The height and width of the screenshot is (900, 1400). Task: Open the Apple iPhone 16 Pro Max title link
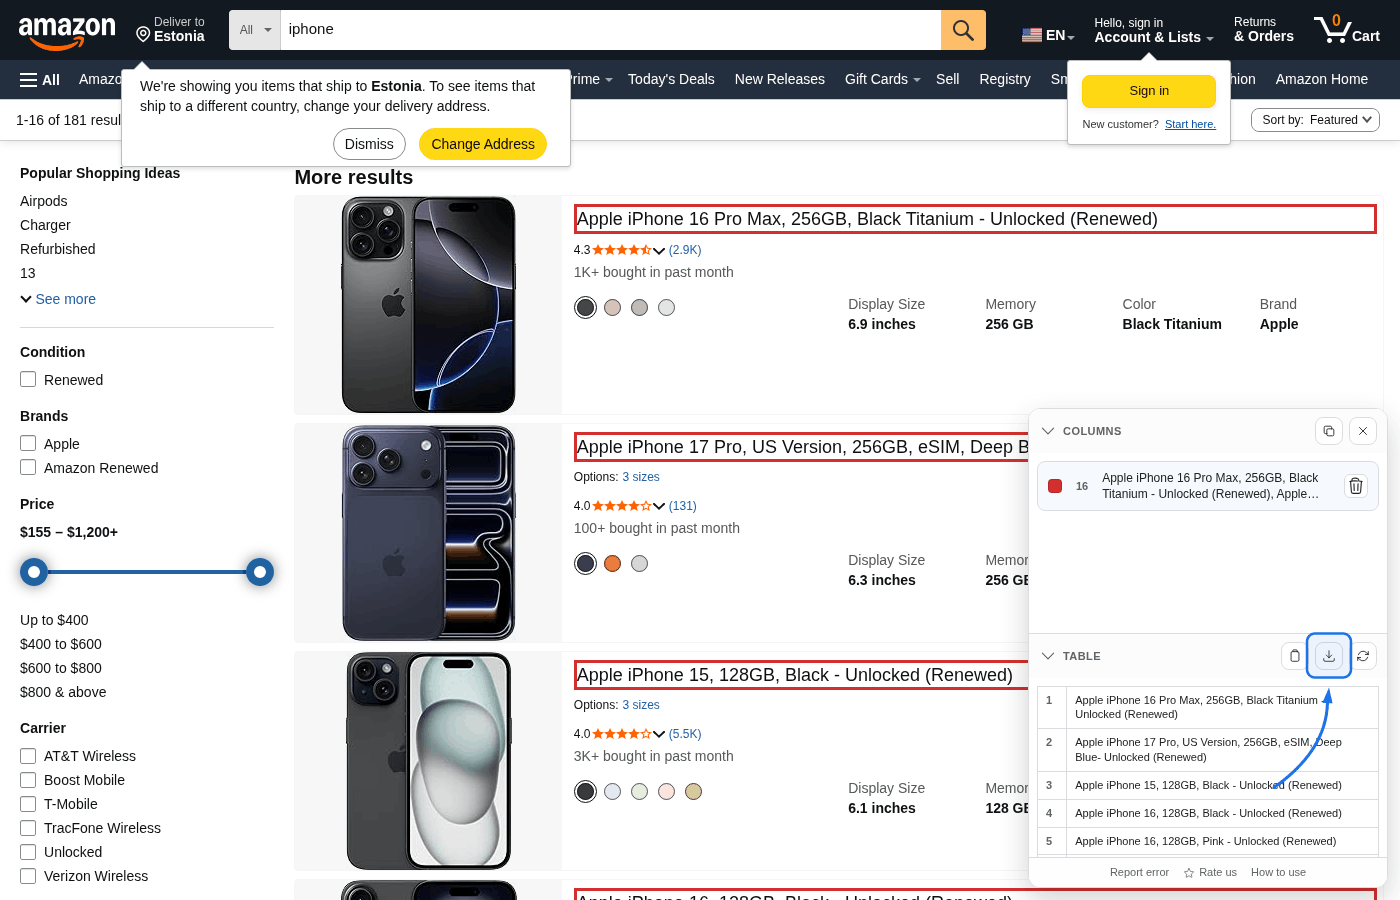point(867,219)
